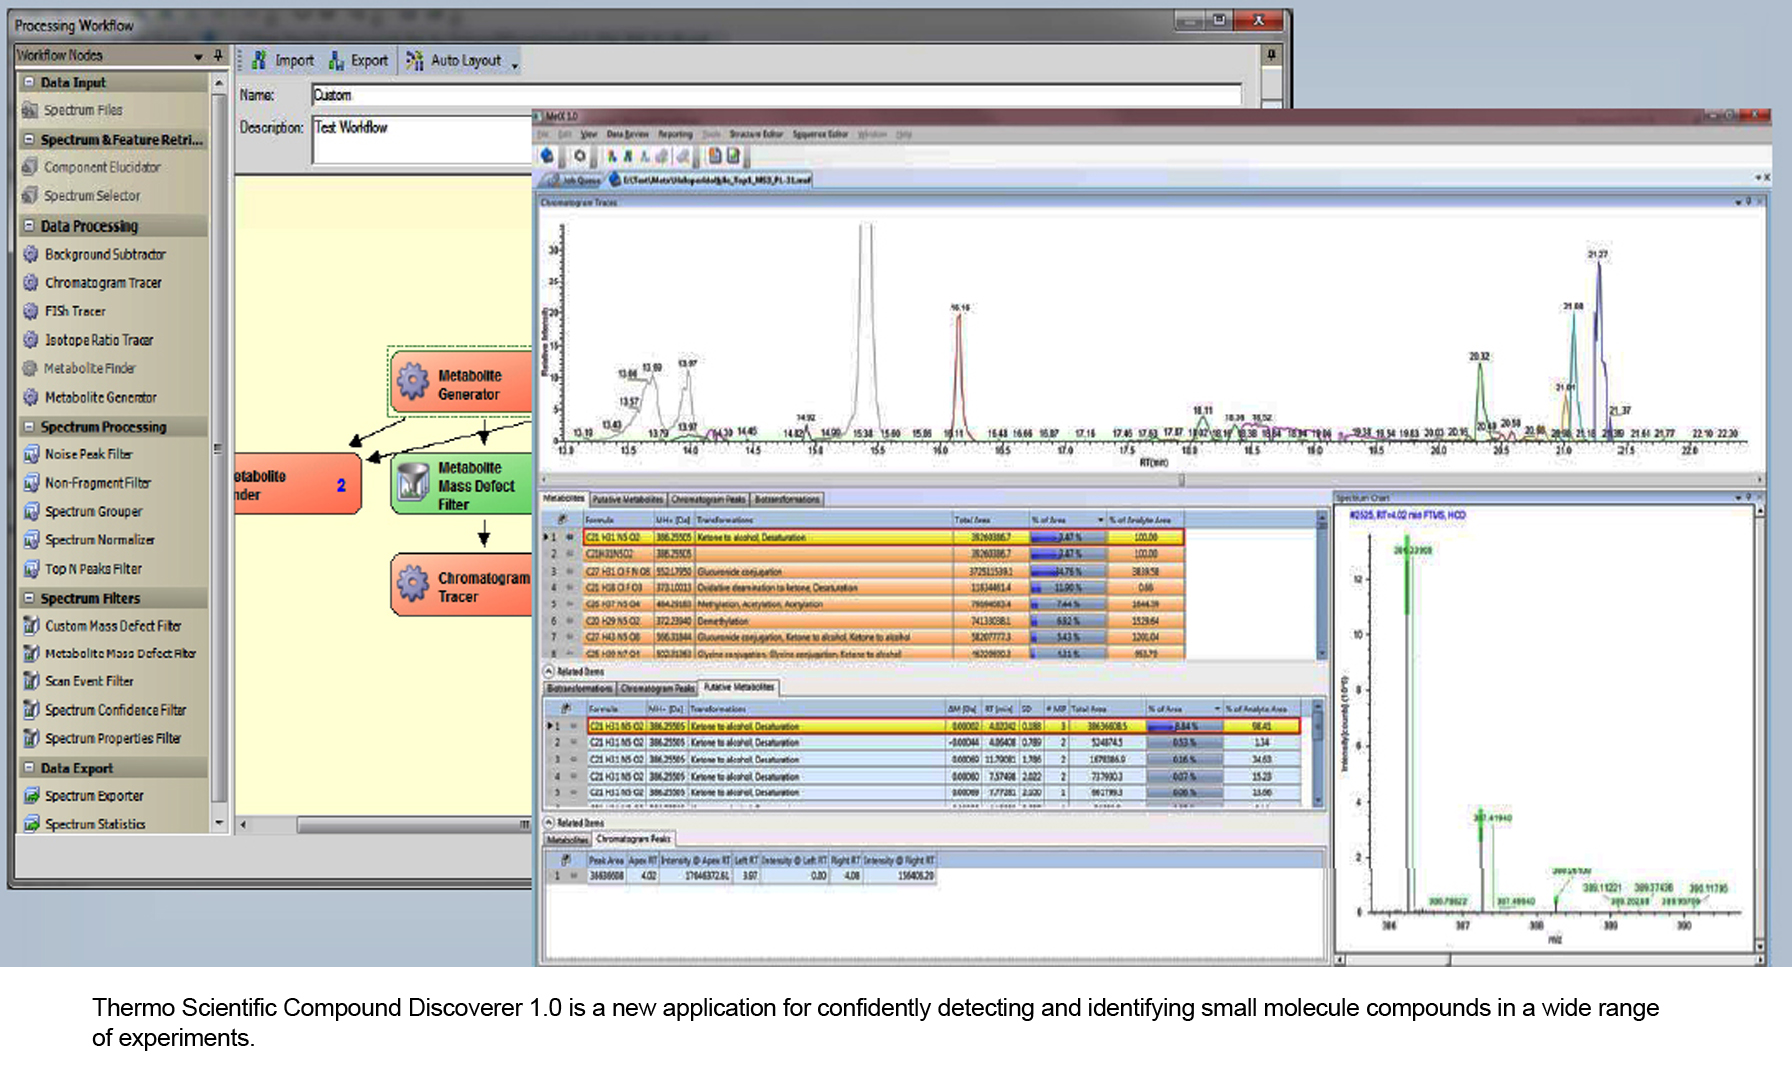Screen dimensions: 1792x1072
Task: Select the Background Subtractor node icon
Action: point(30,254)
